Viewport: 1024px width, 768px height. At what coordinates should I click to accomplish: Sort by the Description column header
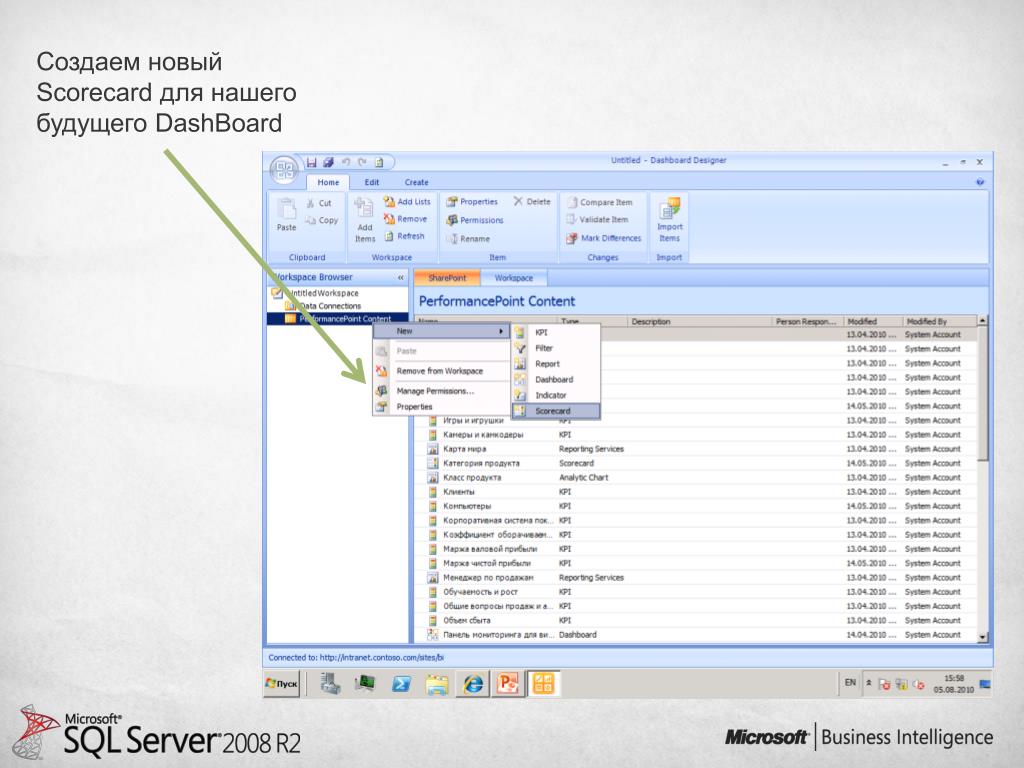699,321
